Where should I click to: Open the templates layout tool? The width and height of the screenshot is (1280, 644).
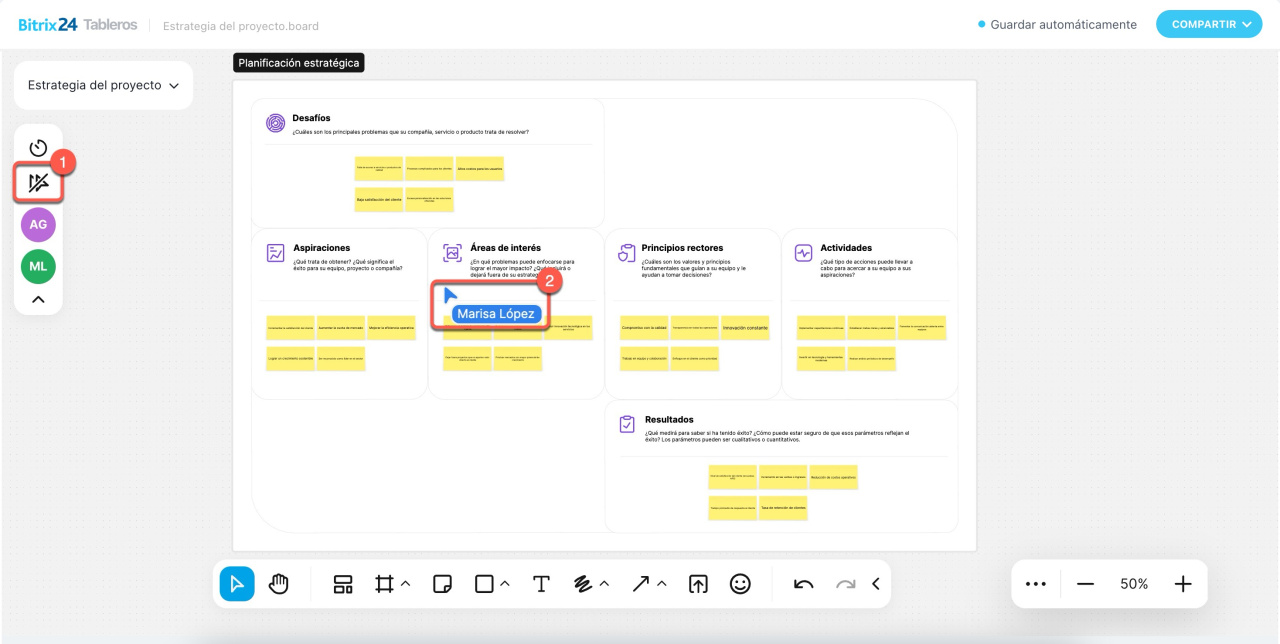pyautogui.click(x=343, y=584)
